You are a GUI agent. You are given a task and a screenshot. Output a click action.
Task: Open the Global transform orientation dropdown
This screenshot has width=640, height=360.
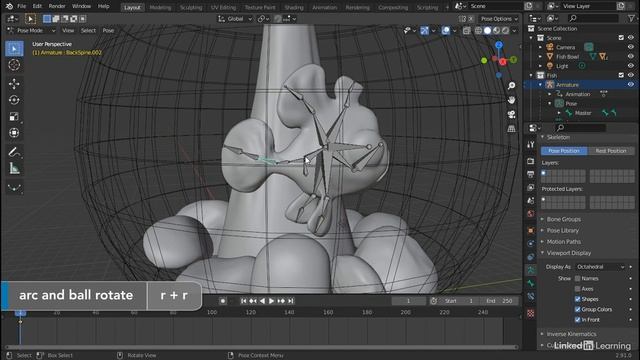point(235,19)
